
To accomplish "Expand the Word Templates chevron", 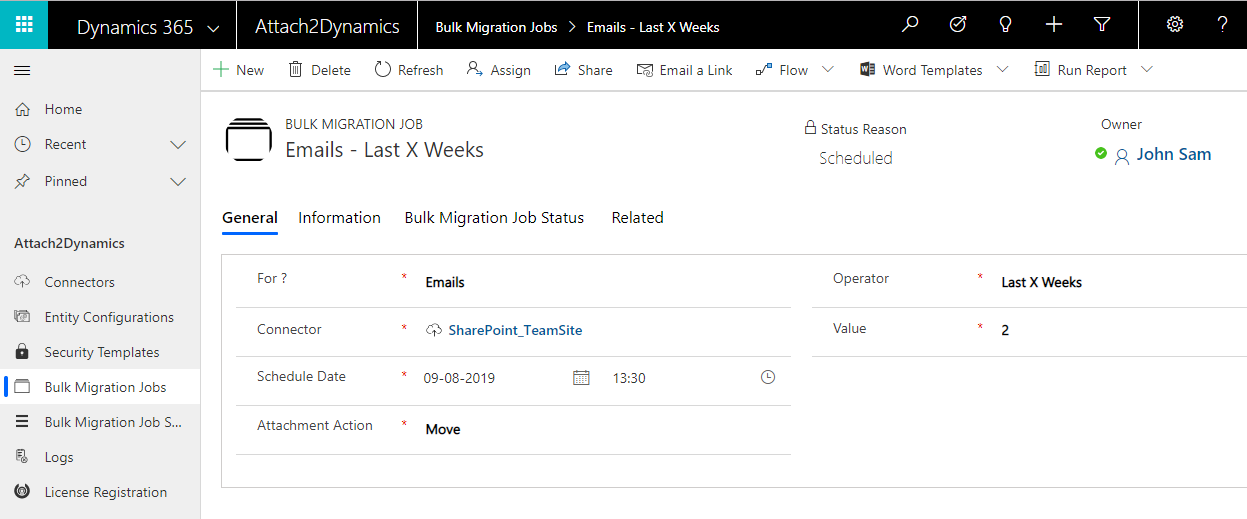I will tap(1003, 69).
